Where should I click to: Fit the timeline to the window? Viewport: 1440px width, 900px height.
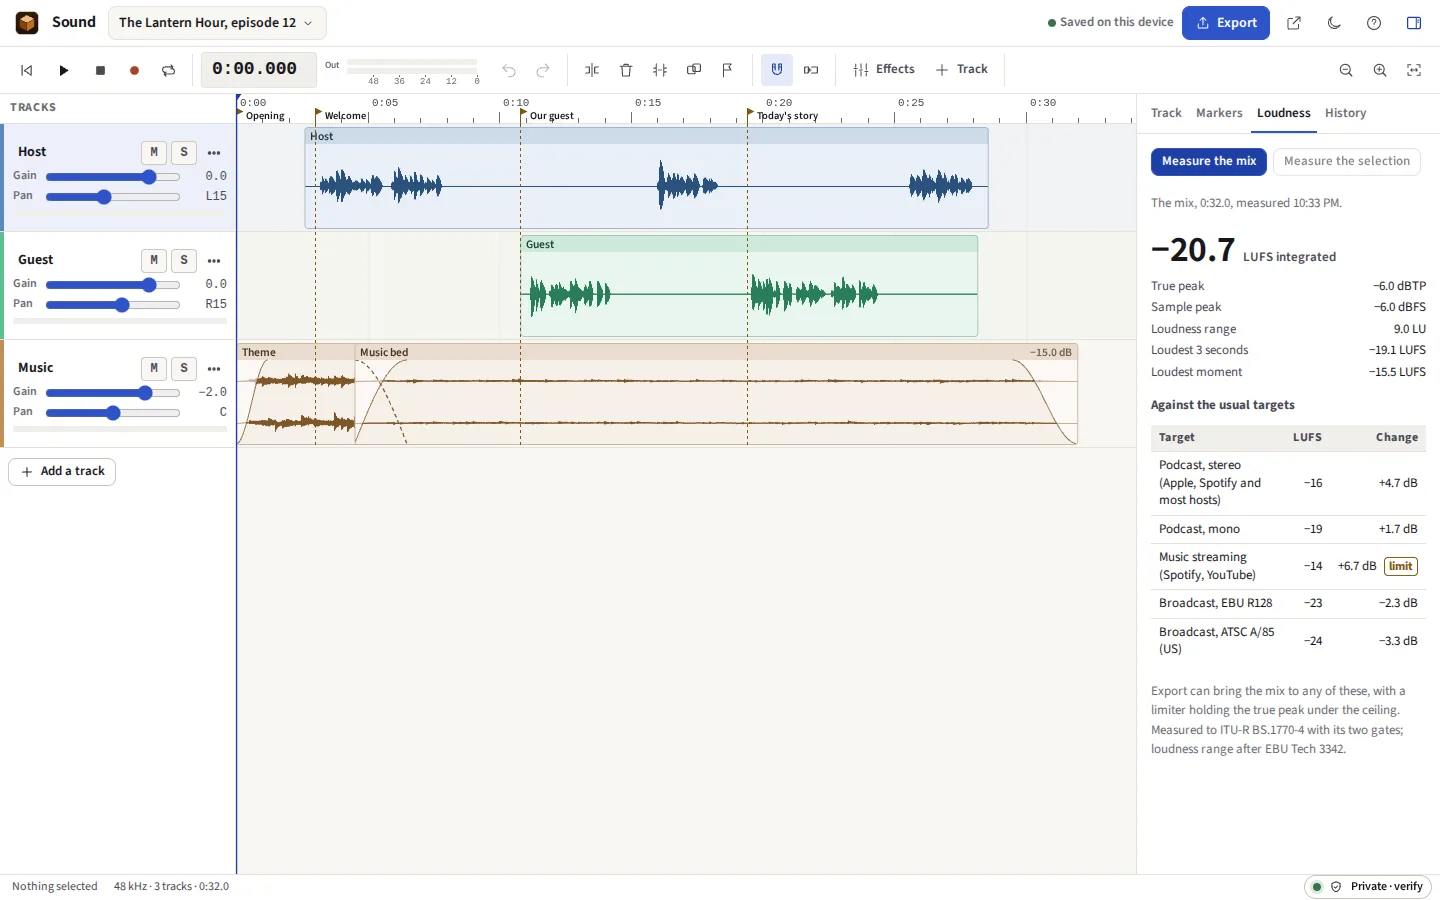point(1414,70)
